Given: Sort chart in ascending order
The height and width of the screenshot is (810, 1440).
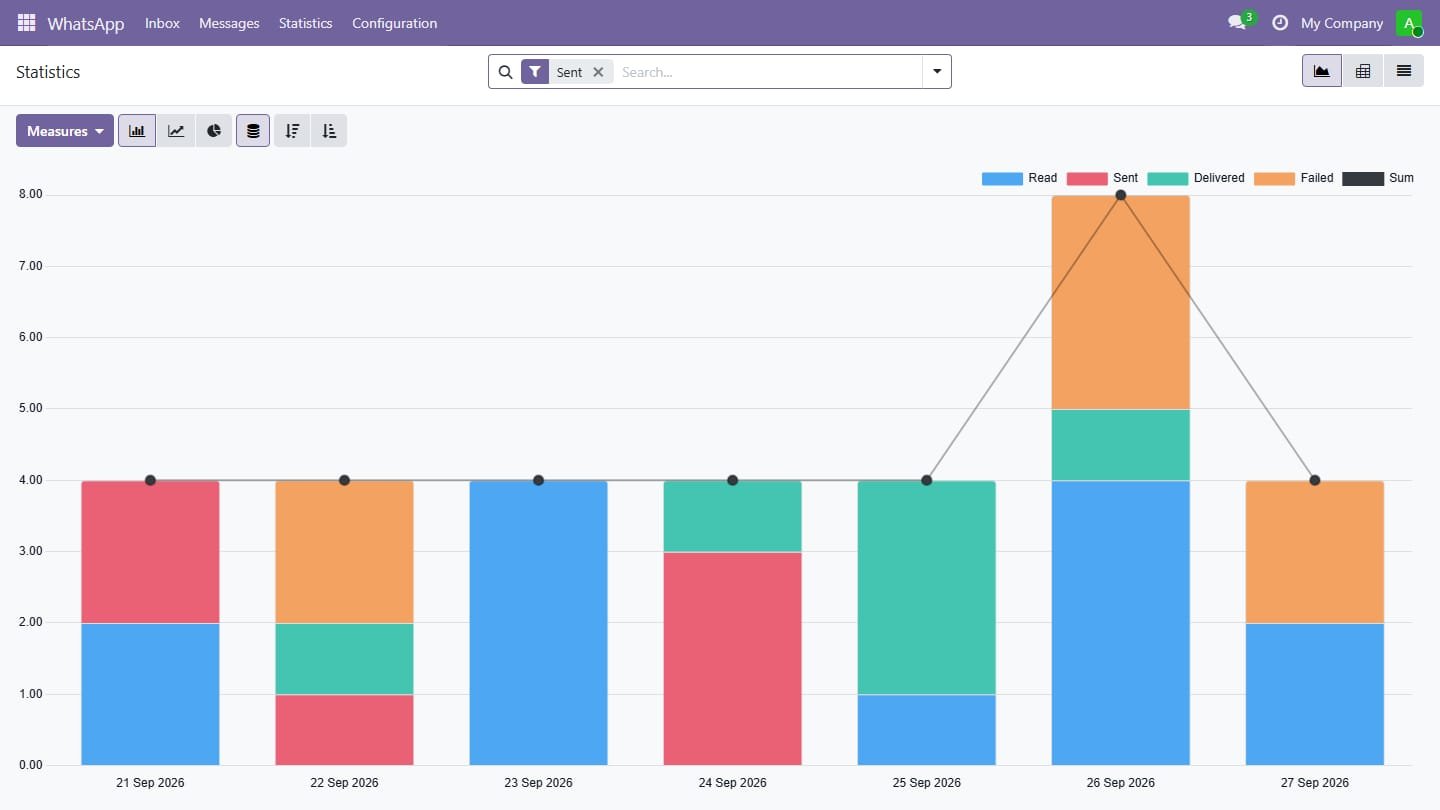Looking at the screenshot, I should pos(329,131).
